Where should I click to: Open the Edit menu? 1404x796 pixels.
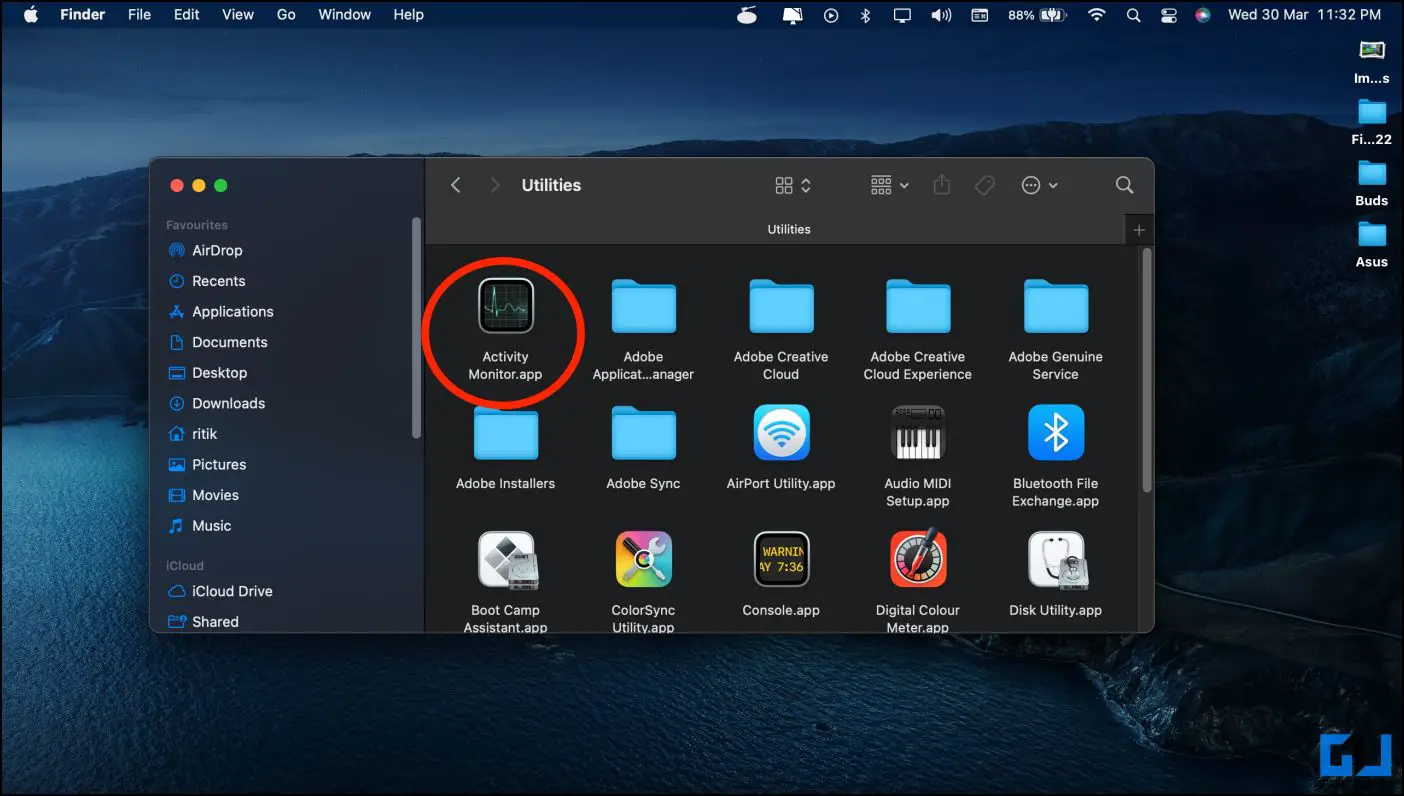pos(186,15)
